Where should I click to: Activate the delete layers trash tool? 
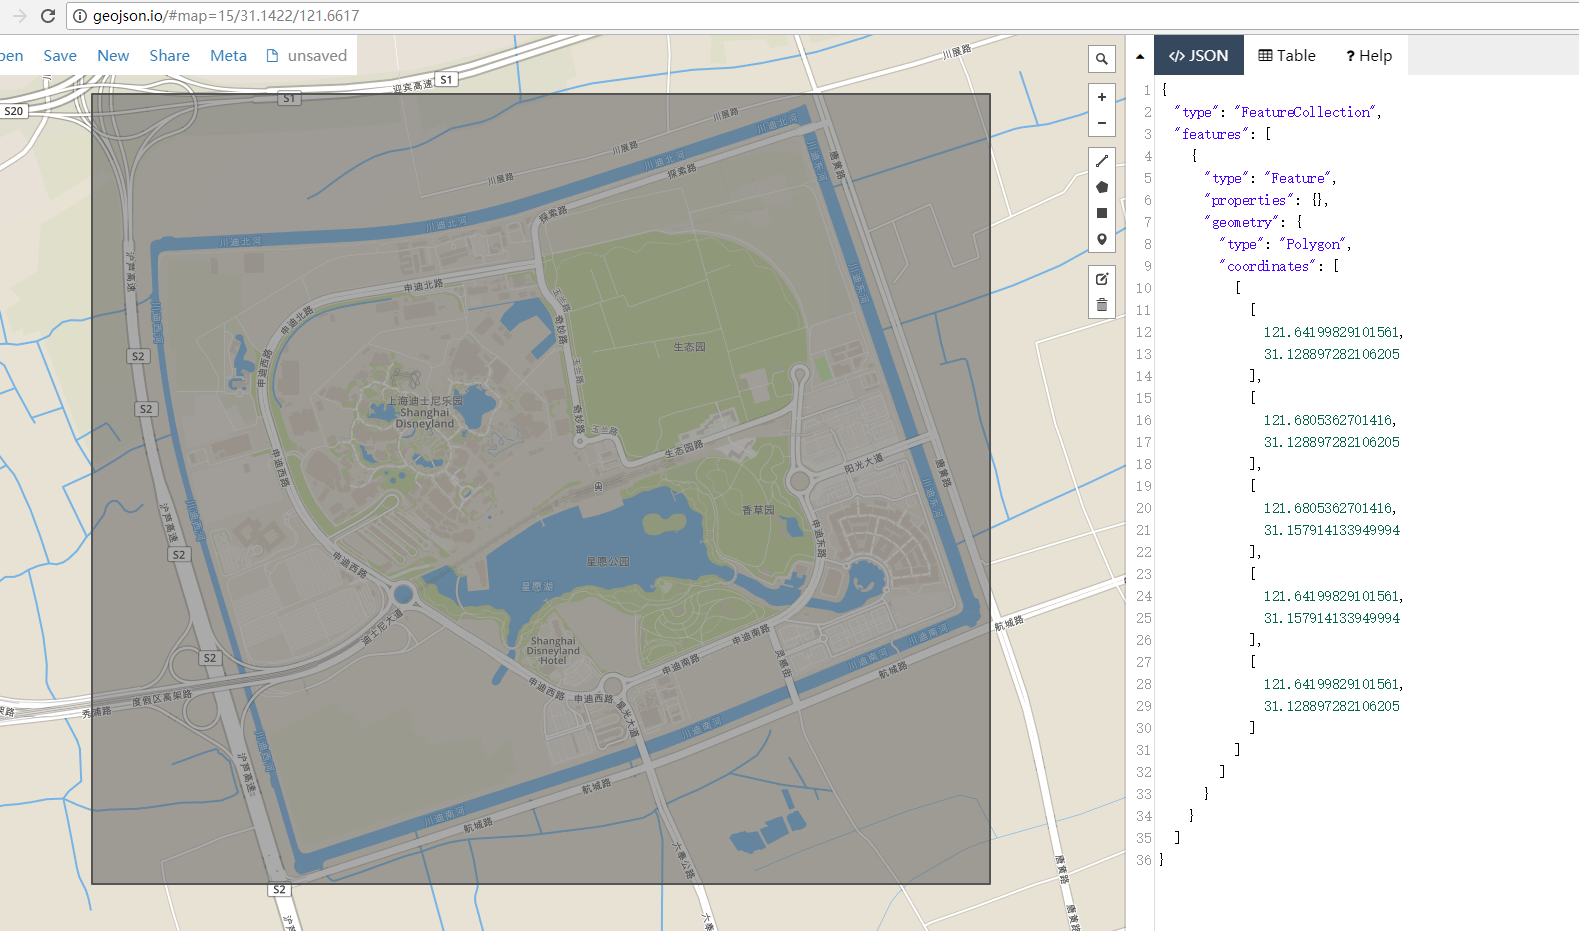[1101, 305]
